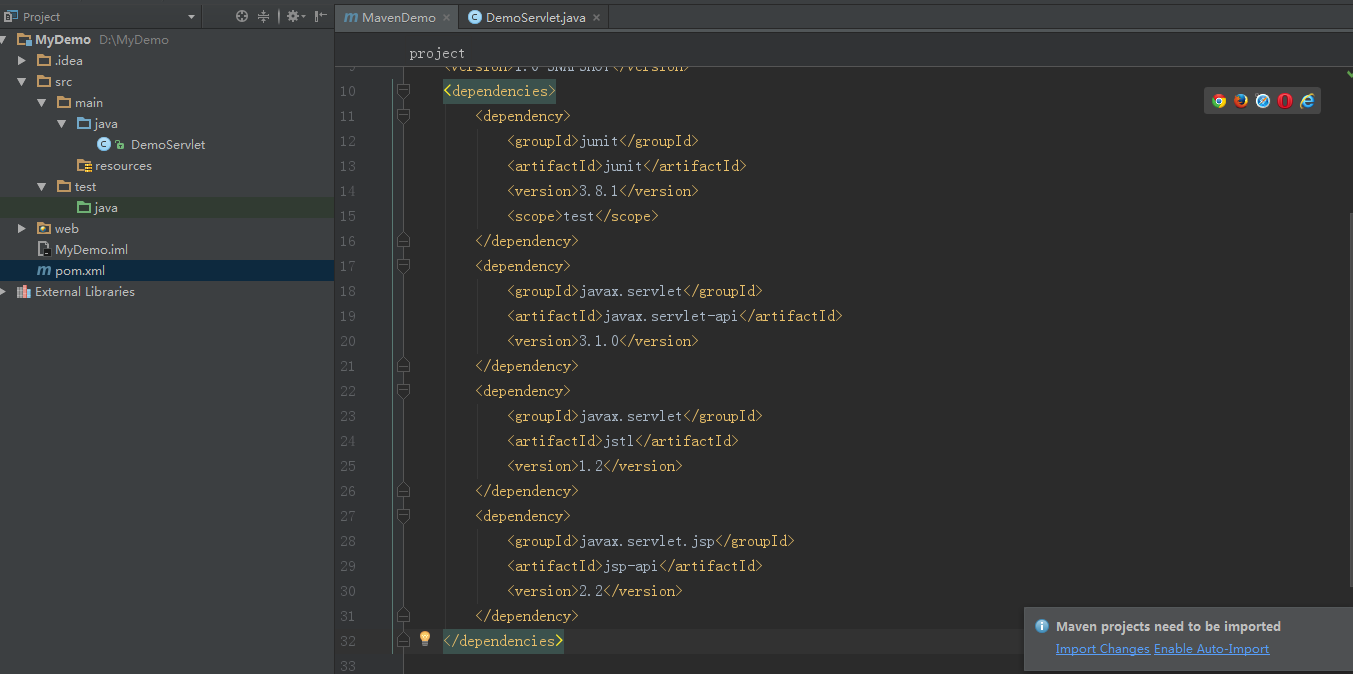Open the Project view dropdown

click(191, 17)
